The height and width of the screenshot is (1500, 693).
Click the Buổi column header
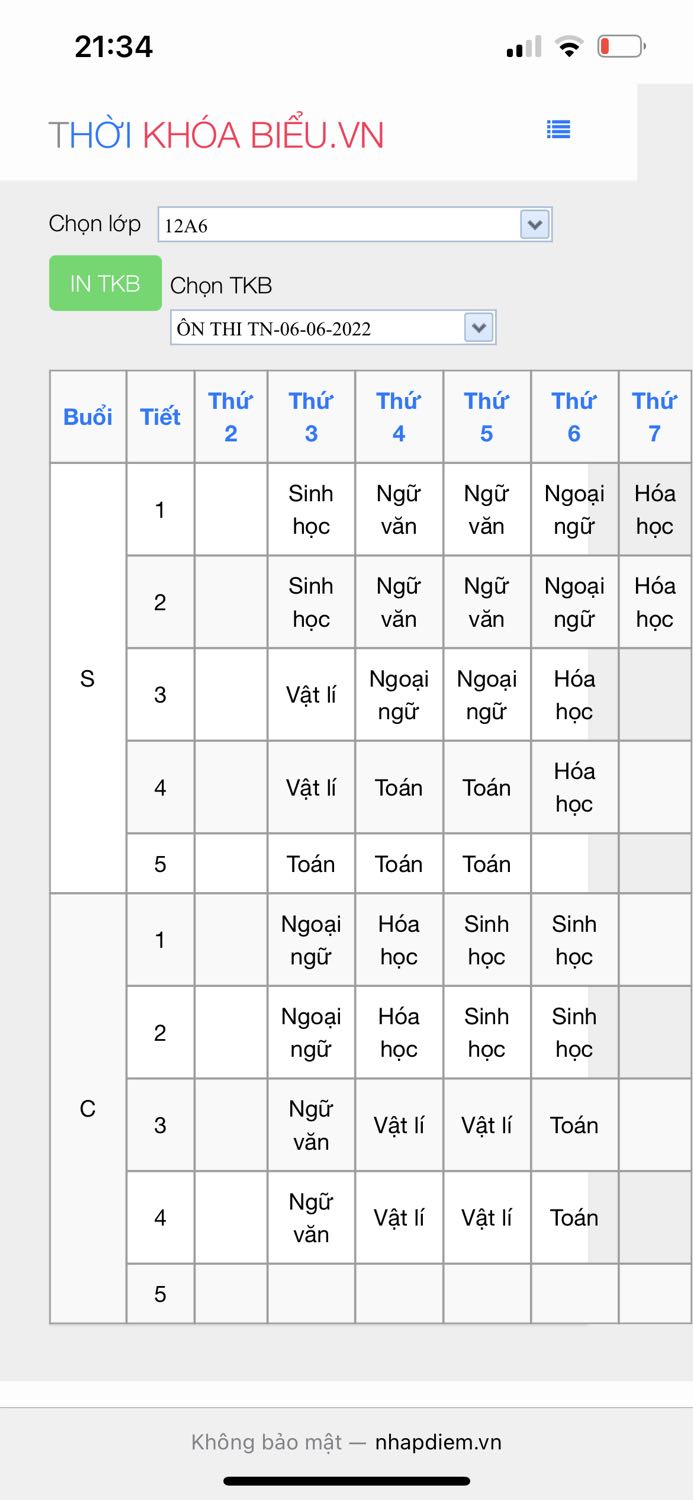88,417
